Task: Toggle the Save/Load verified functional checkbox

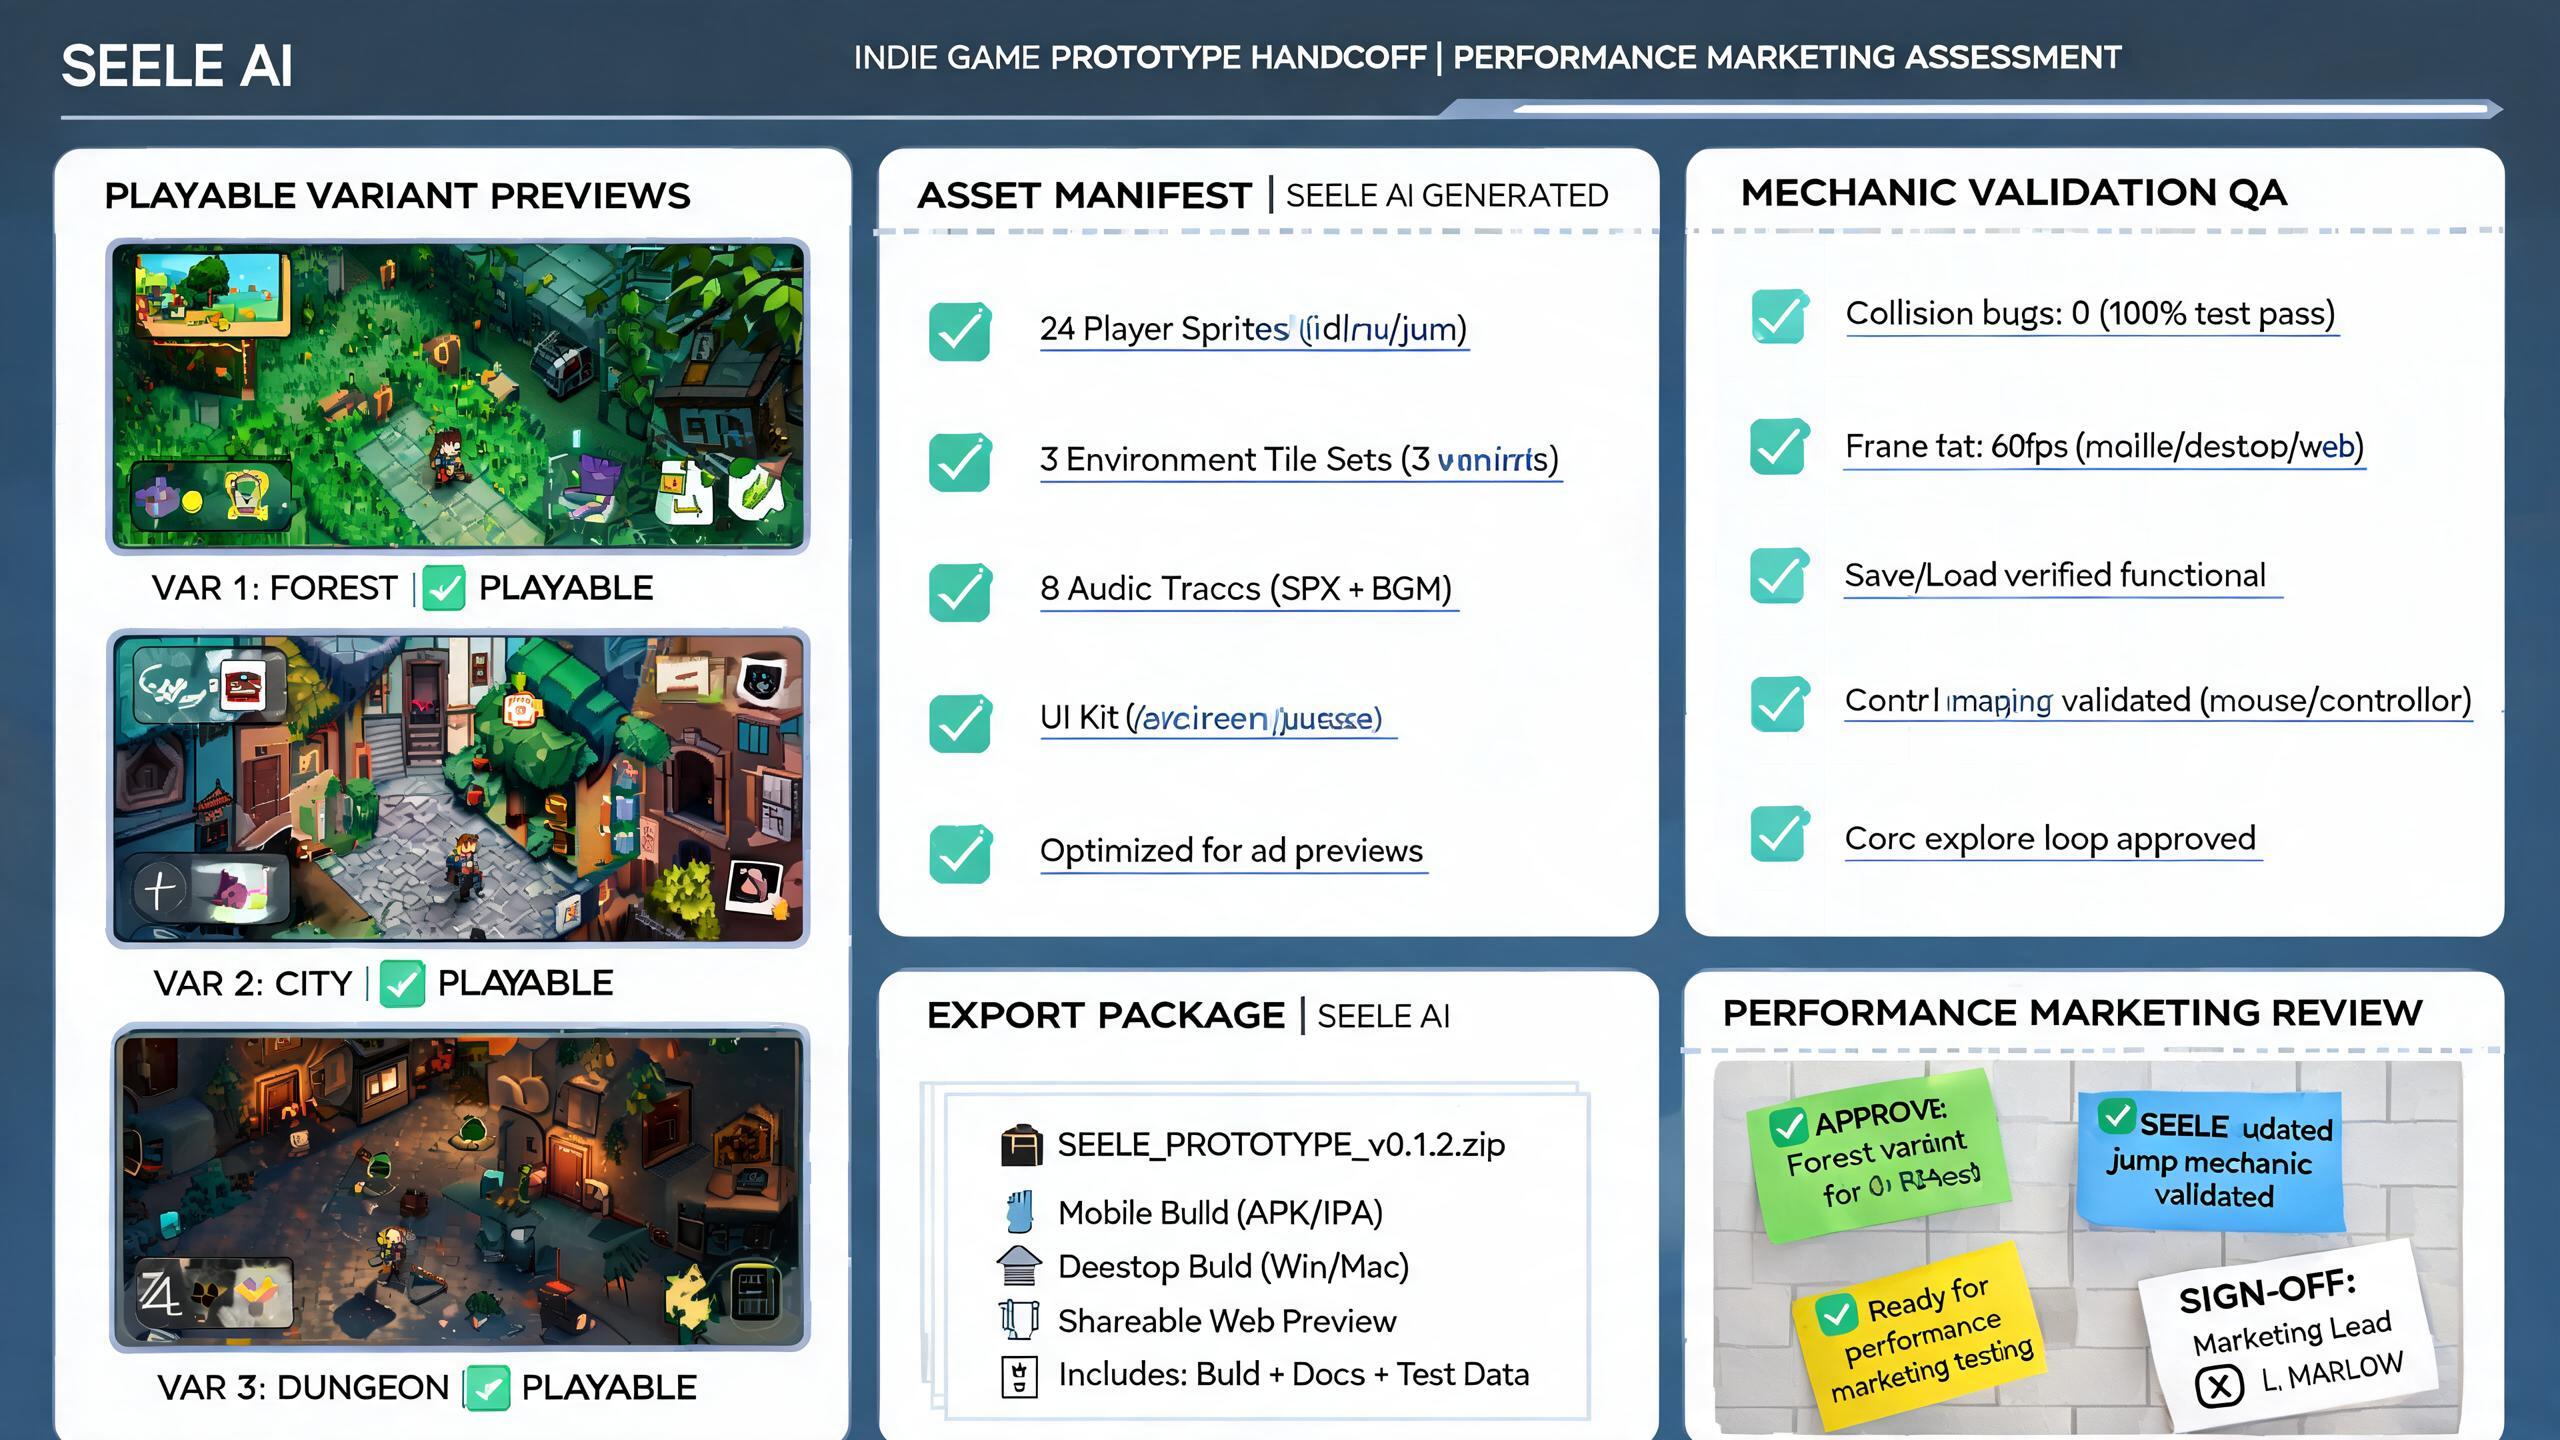Action: click(x=1778, y=575)
